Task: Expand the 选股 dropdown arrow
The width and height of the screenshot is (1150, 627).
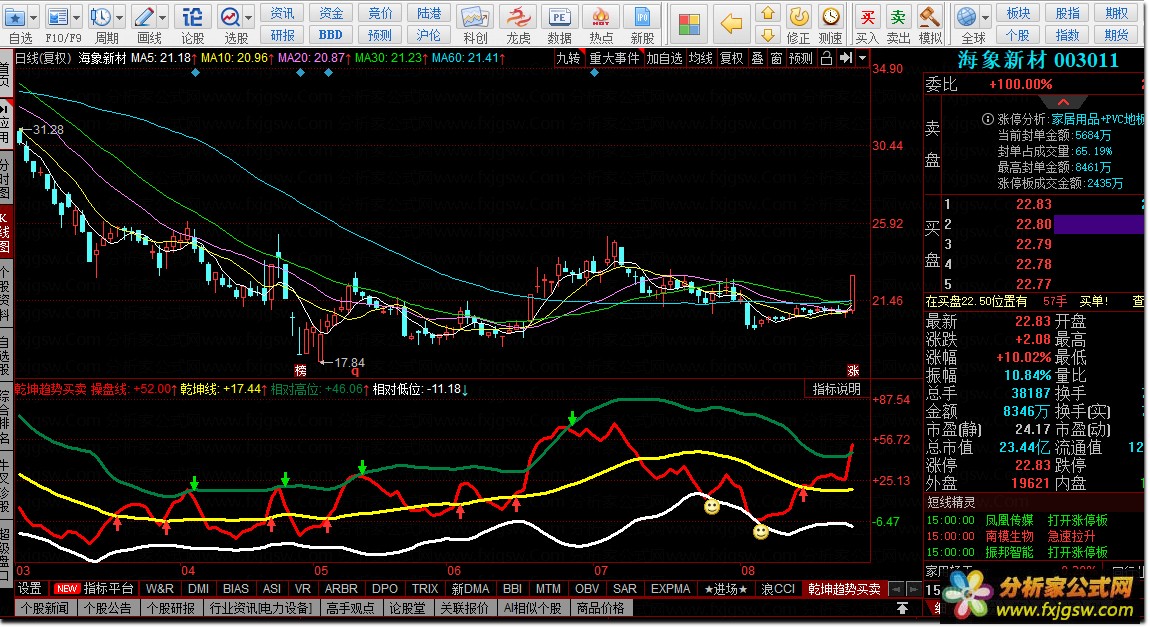Action: 249,17
